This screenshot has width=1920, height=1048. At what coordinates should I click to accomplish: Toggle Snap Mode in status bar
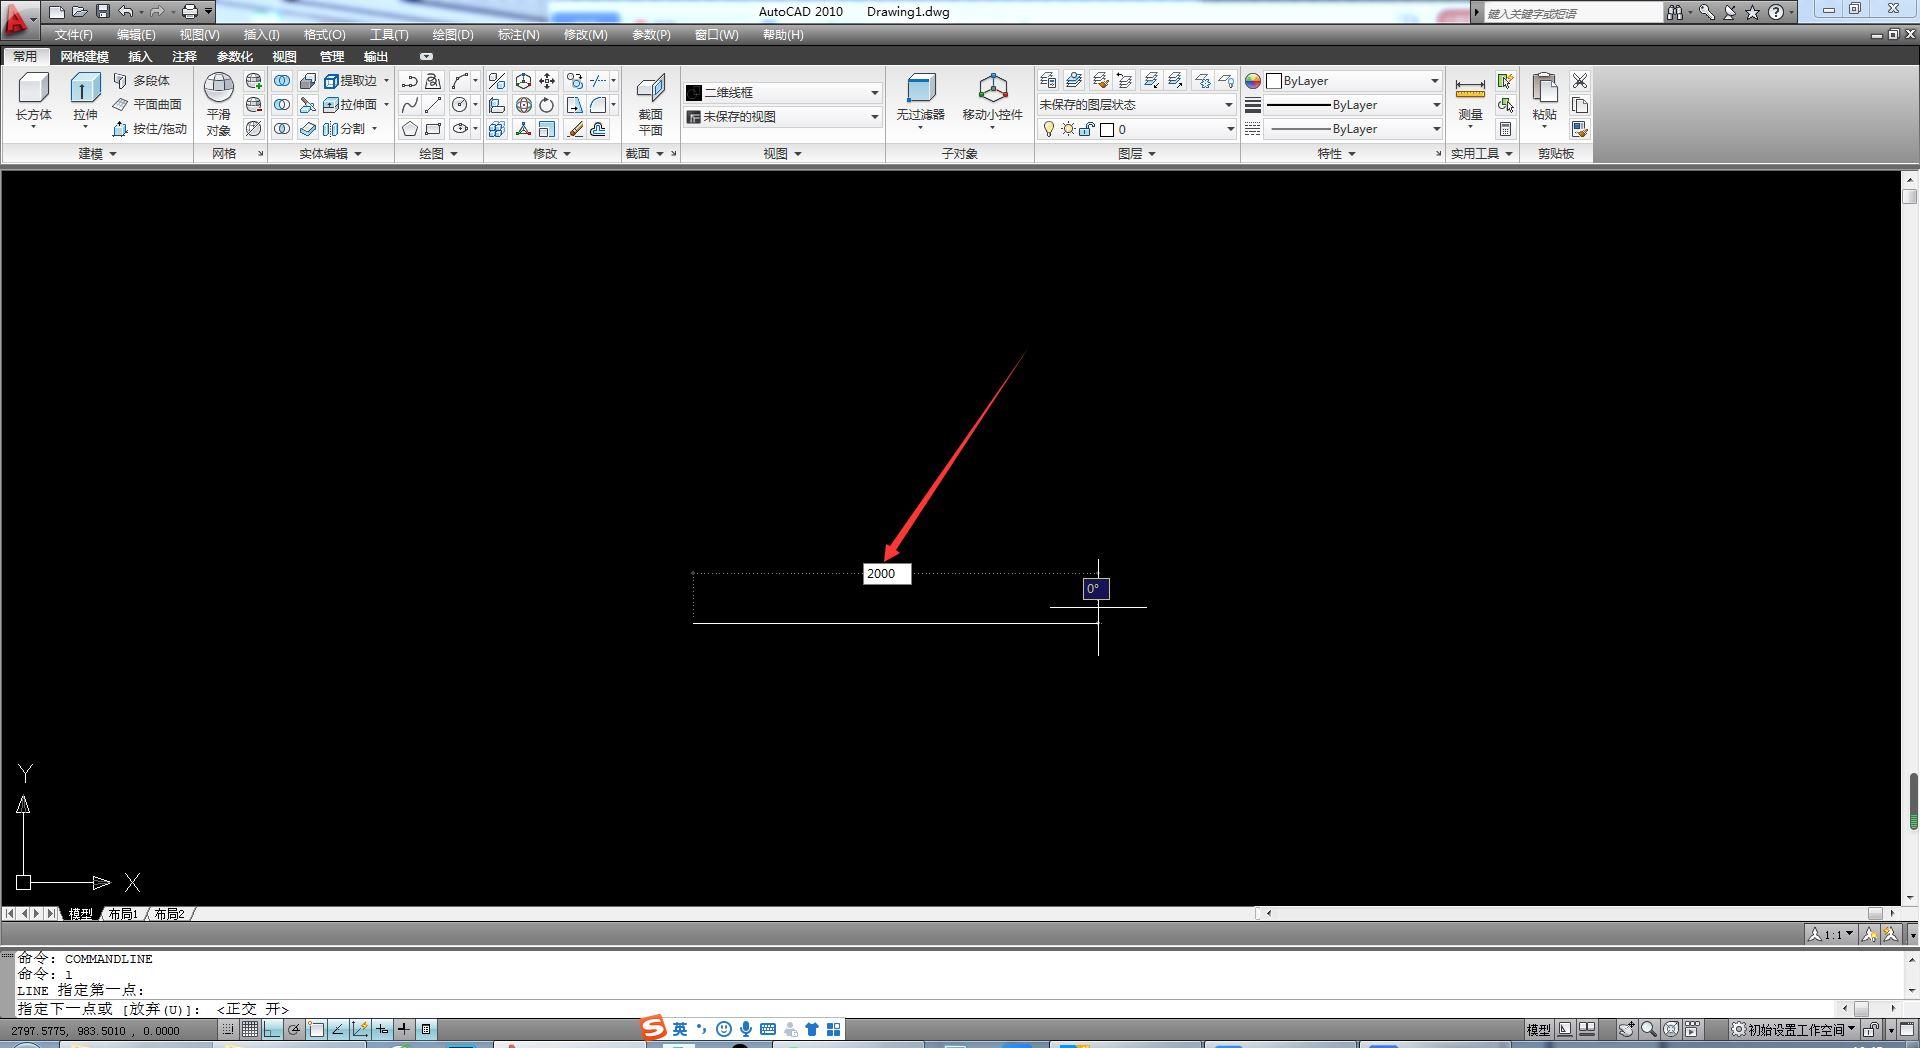228,1029
